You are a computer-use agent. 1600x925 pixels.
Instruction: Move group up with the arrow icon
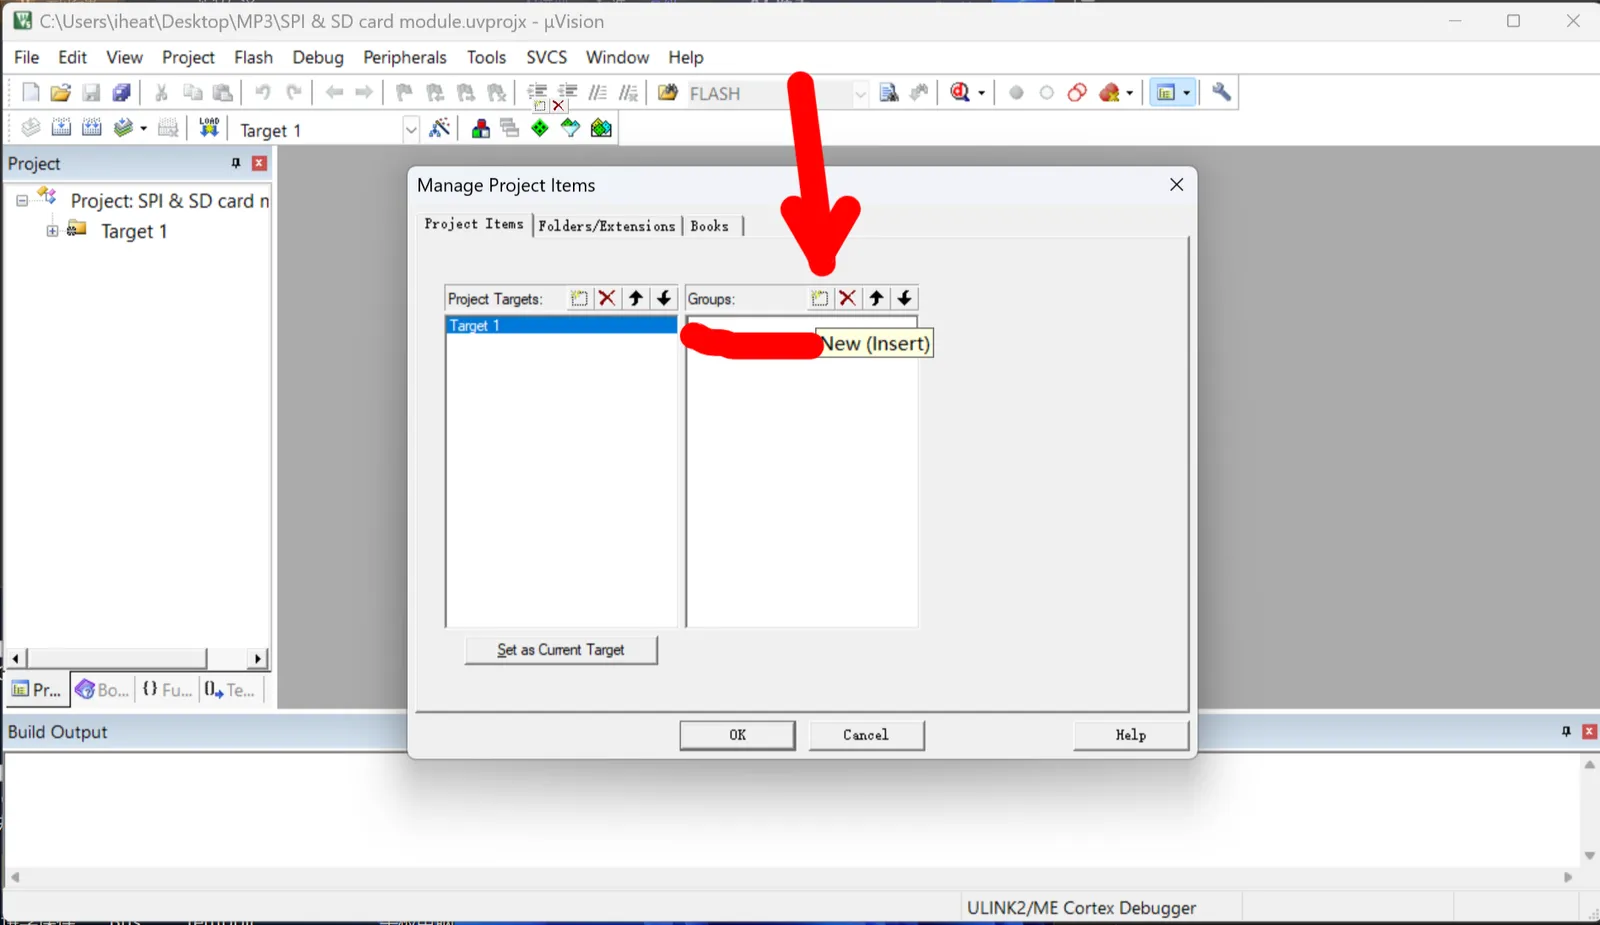point(876,298)
